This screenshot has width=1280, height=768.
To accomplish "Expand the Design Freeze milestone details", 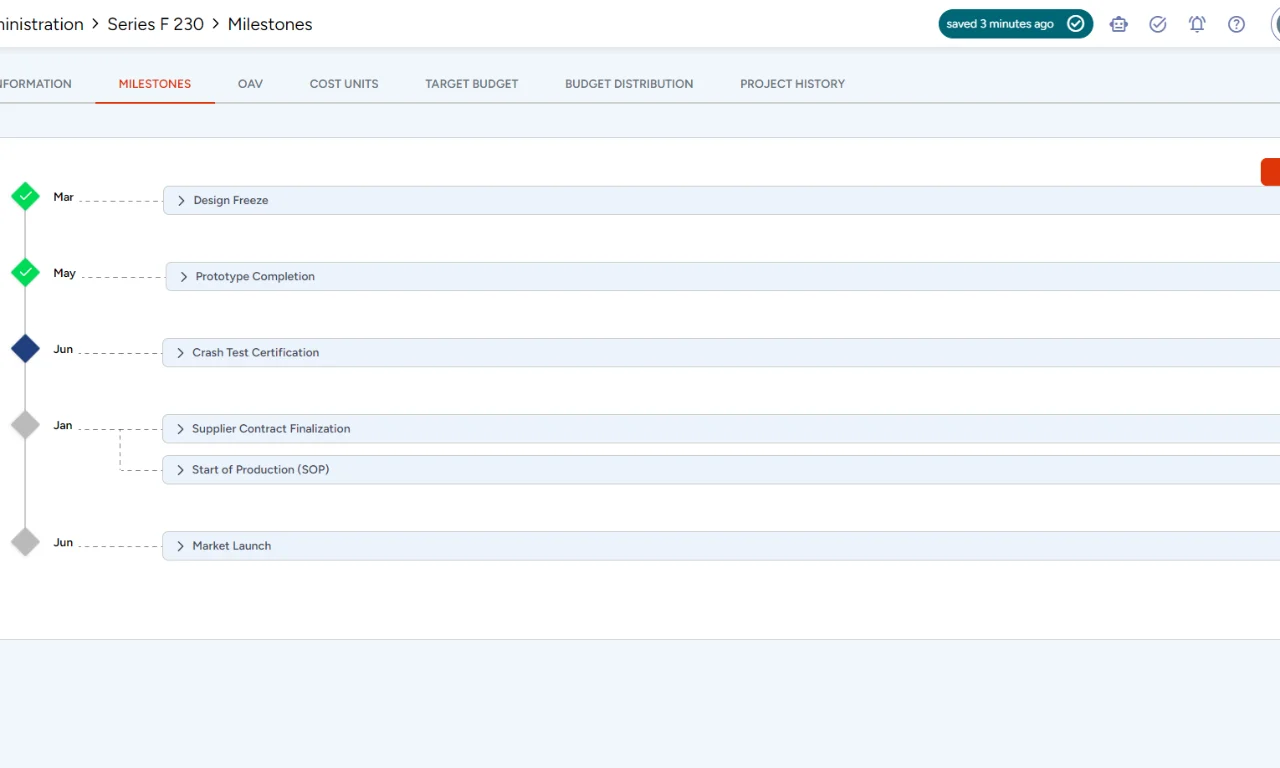I will click(x=180, y=200).
